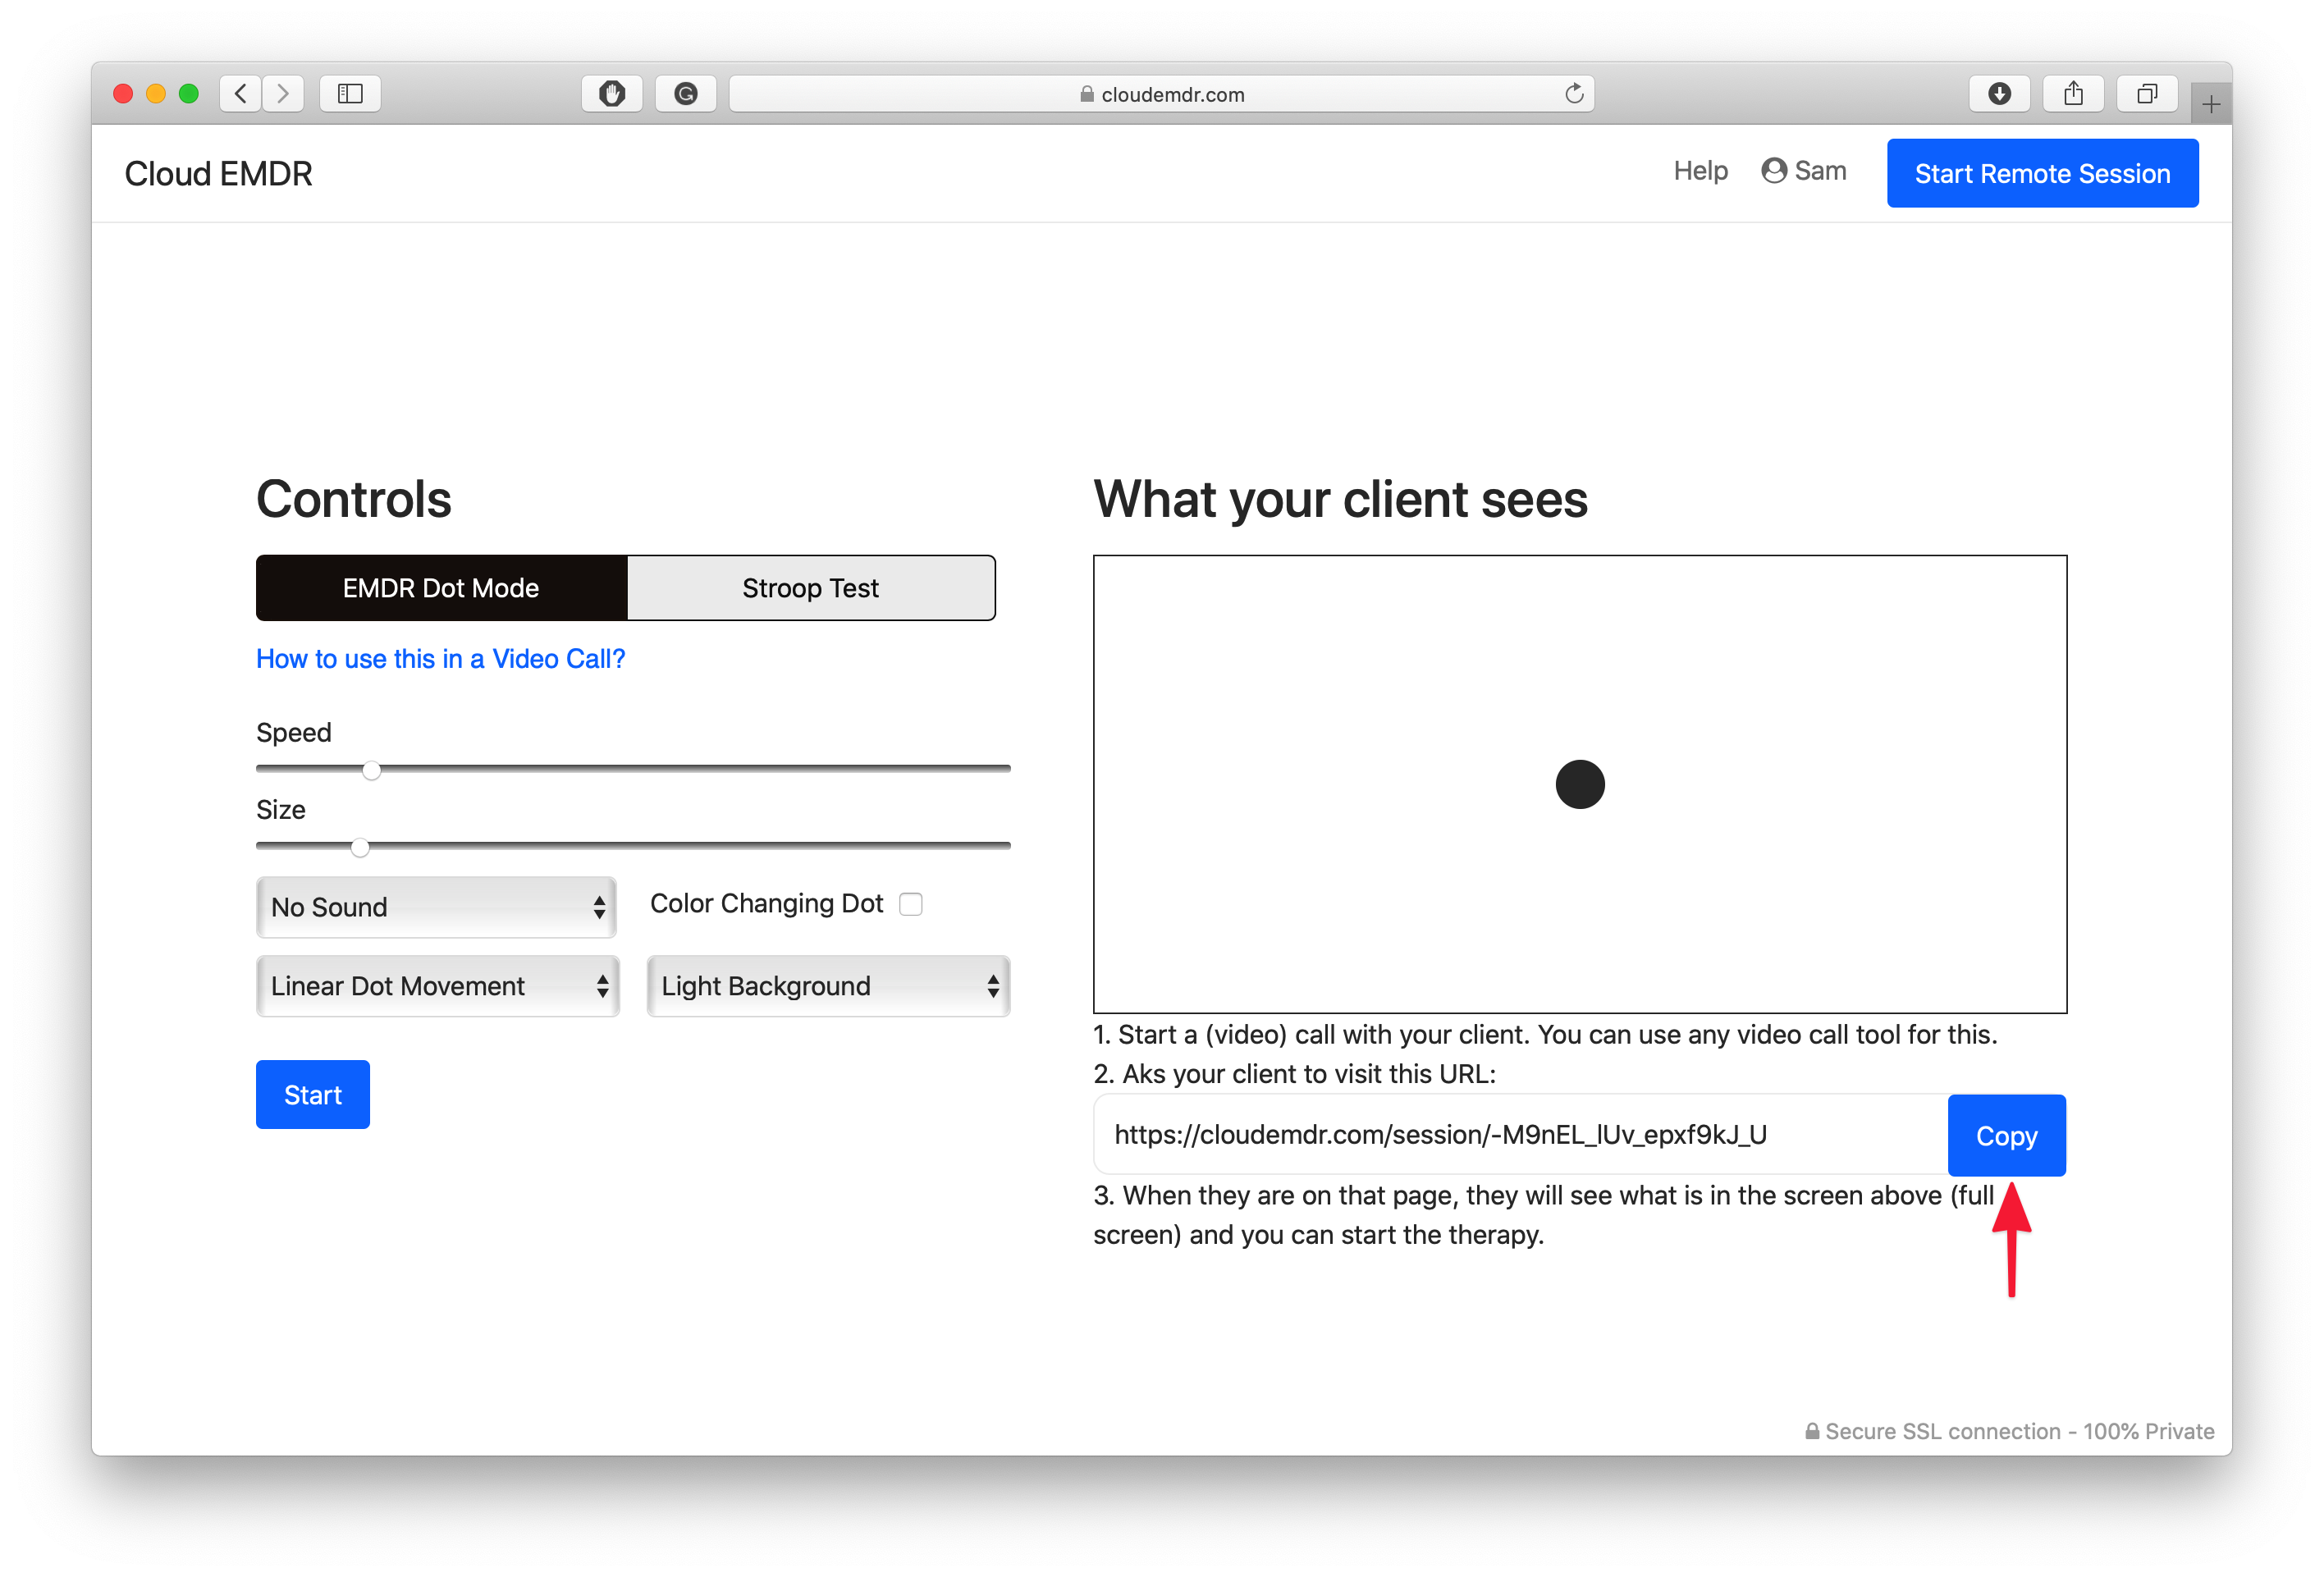Screen dimensions: 2324x1577
Task: Enable the Color Changing Dot checkbox
Action: coord(910,904)
